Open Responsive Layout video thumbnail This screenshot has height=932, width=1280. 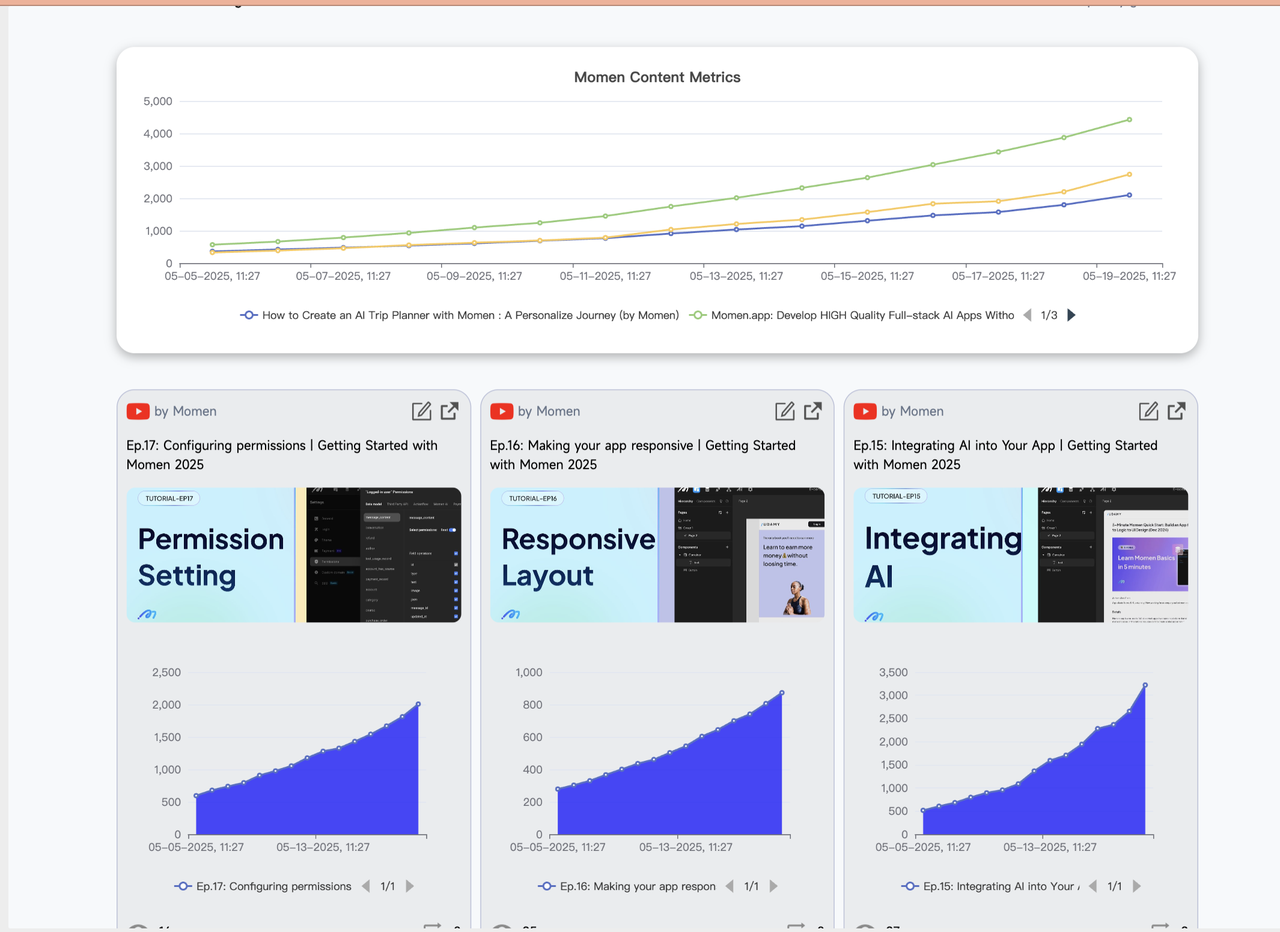click(x=657, y=555)
